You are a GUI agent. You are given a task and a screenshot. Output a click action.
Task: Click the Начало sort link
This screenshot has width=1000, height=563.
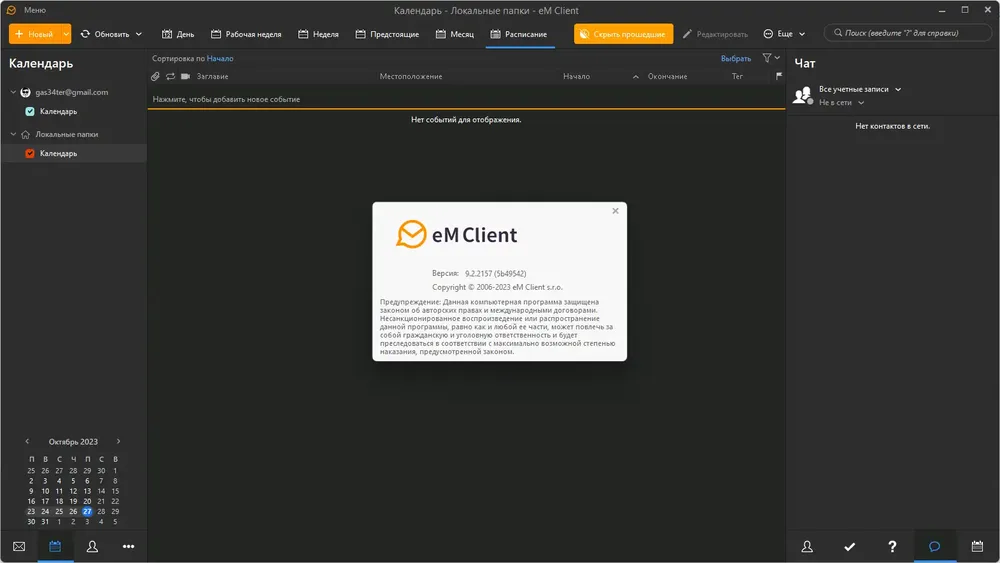coord(220,59)
